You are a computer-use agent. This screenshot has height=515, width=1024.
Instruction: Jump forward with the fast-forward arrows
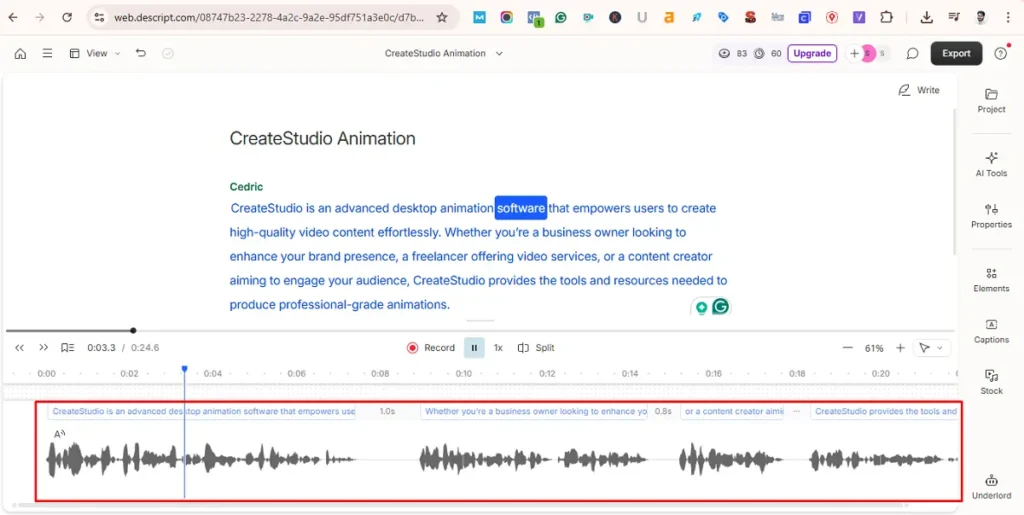coord(44,347)
